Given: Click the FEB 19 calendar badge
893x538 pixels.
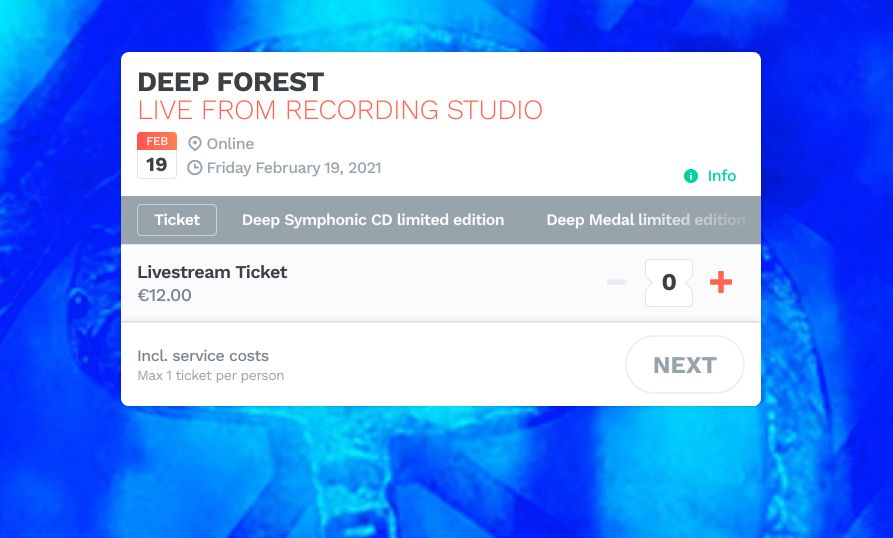Looking at the screenshot, I should 157,155.
